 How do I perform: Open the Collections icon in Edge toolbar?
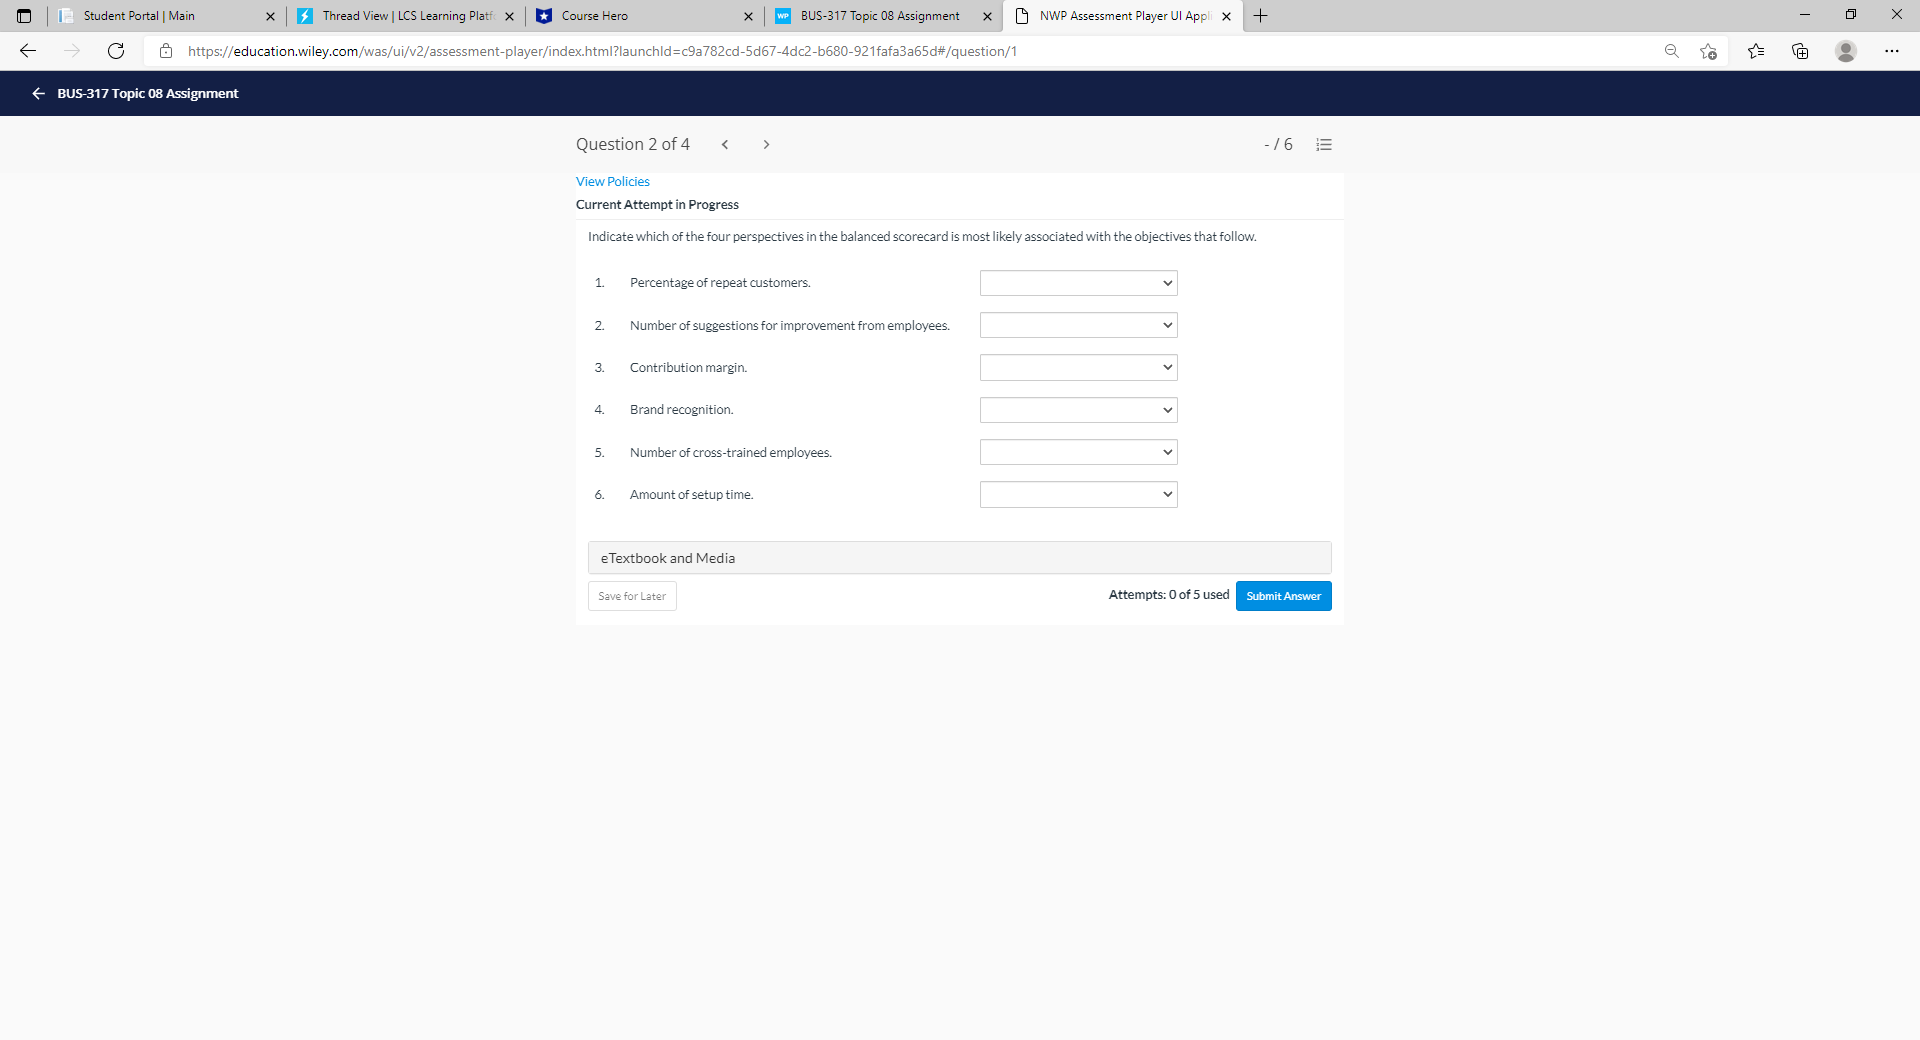1800,51
